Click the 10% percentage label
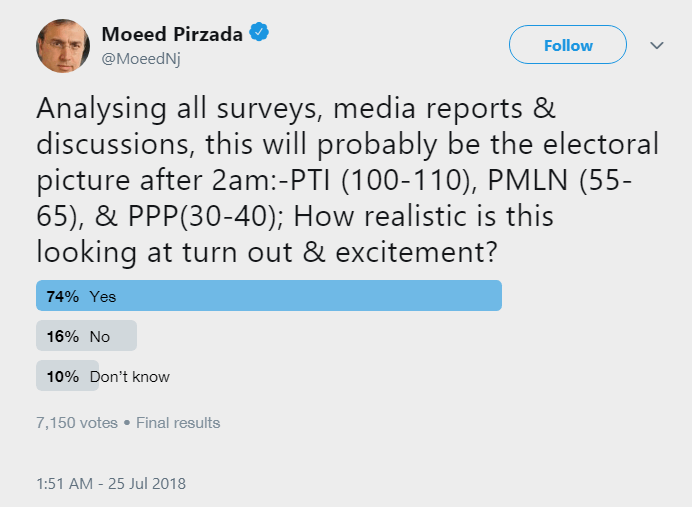The height and width of the screenshot is (507, 692). (x=61, y=377)
